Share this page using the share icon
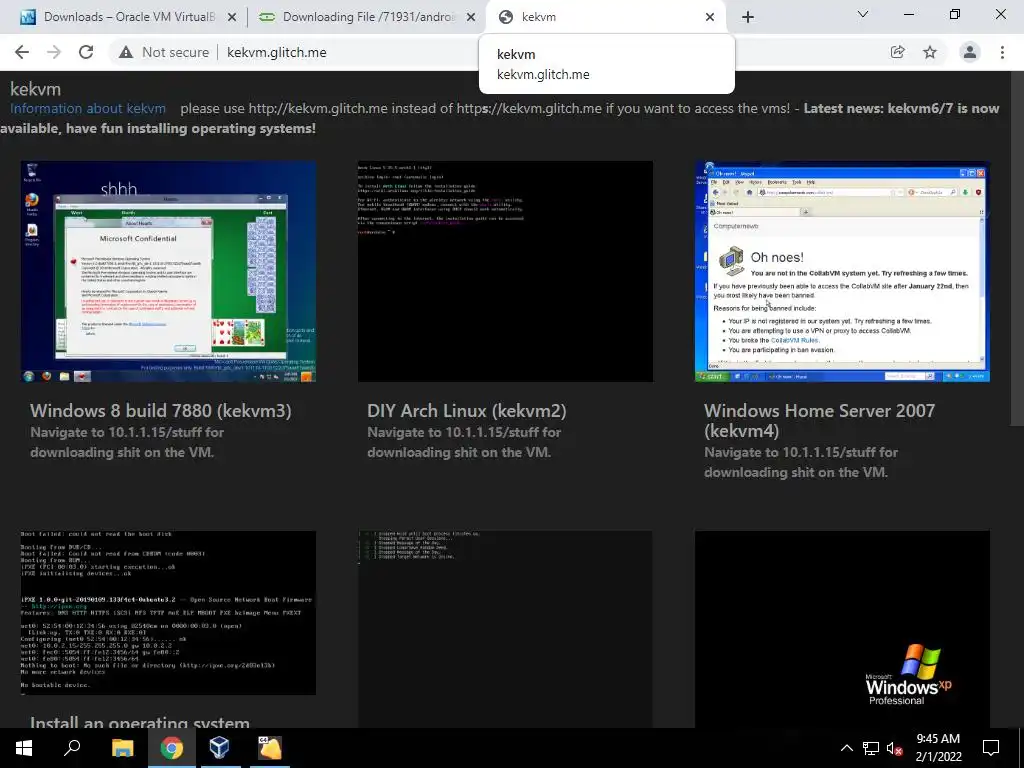Screen dimensions: 1024x768 click(x=897, y=52)
